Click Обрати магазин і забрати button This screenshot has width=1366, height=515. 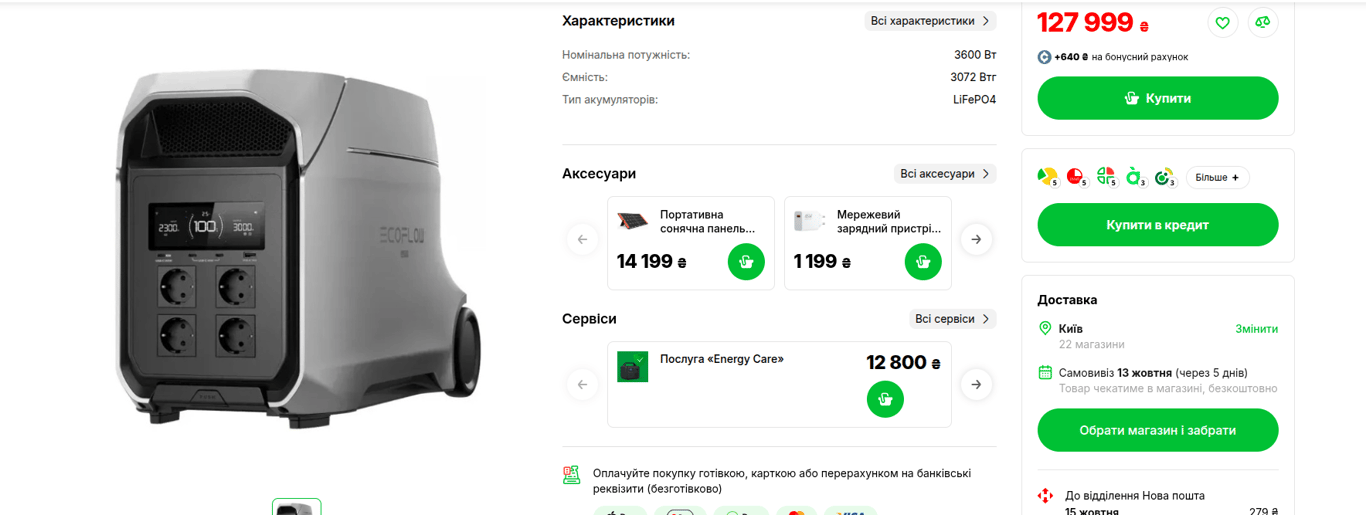pos(1158,430)
